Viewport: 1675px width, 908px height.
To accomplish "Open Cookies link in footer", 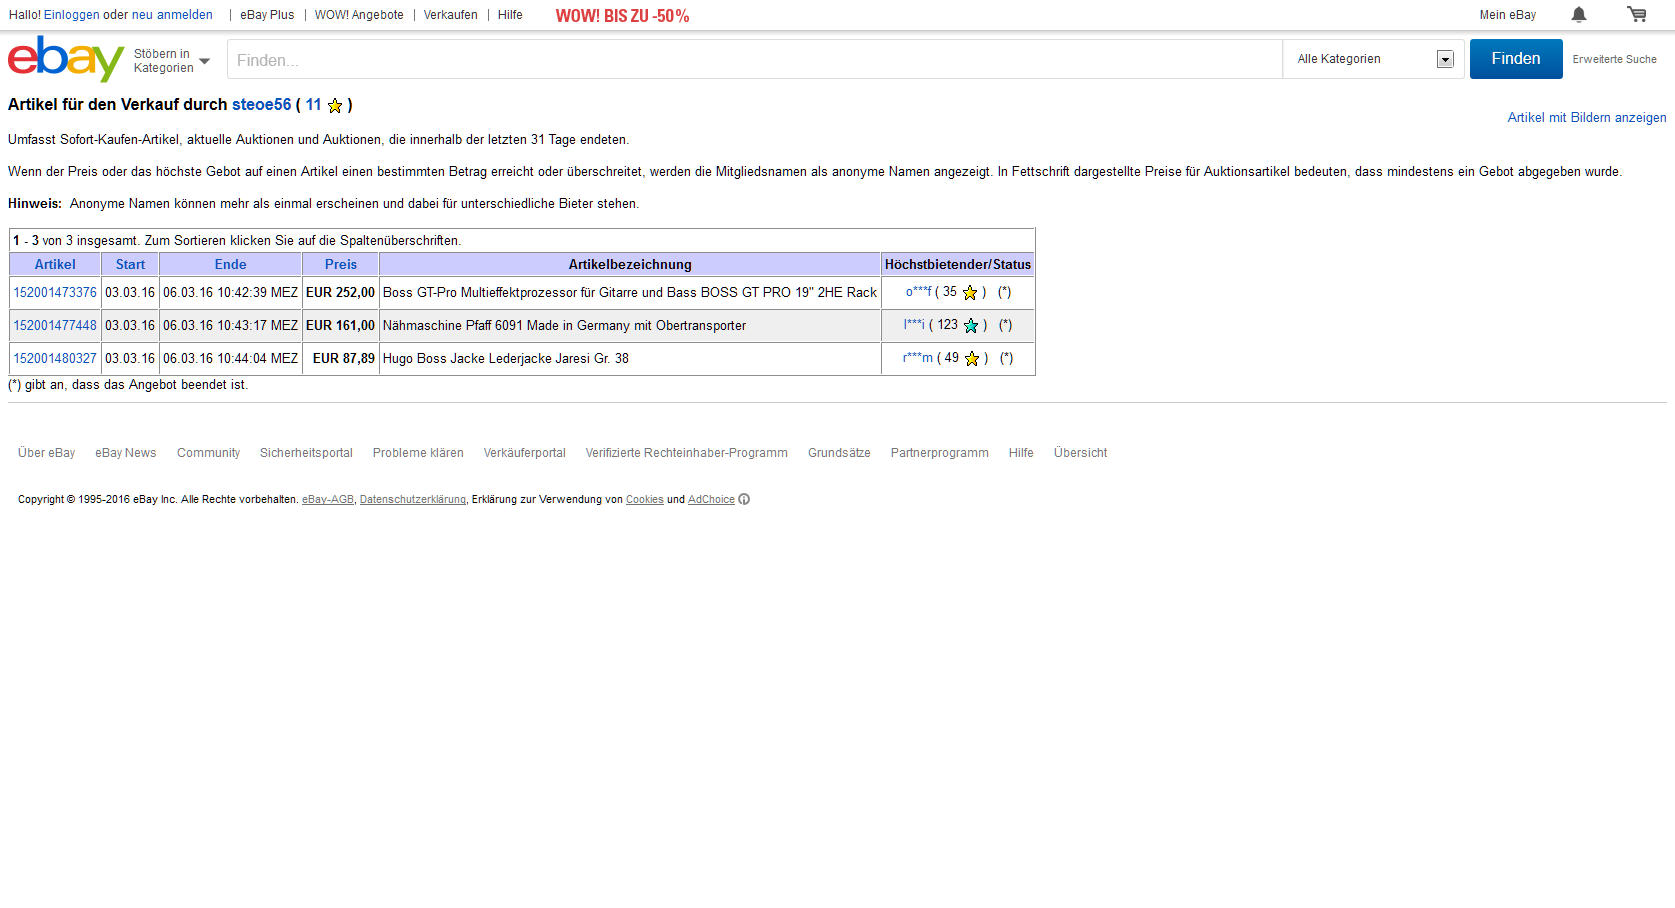I will coord(645,499).
